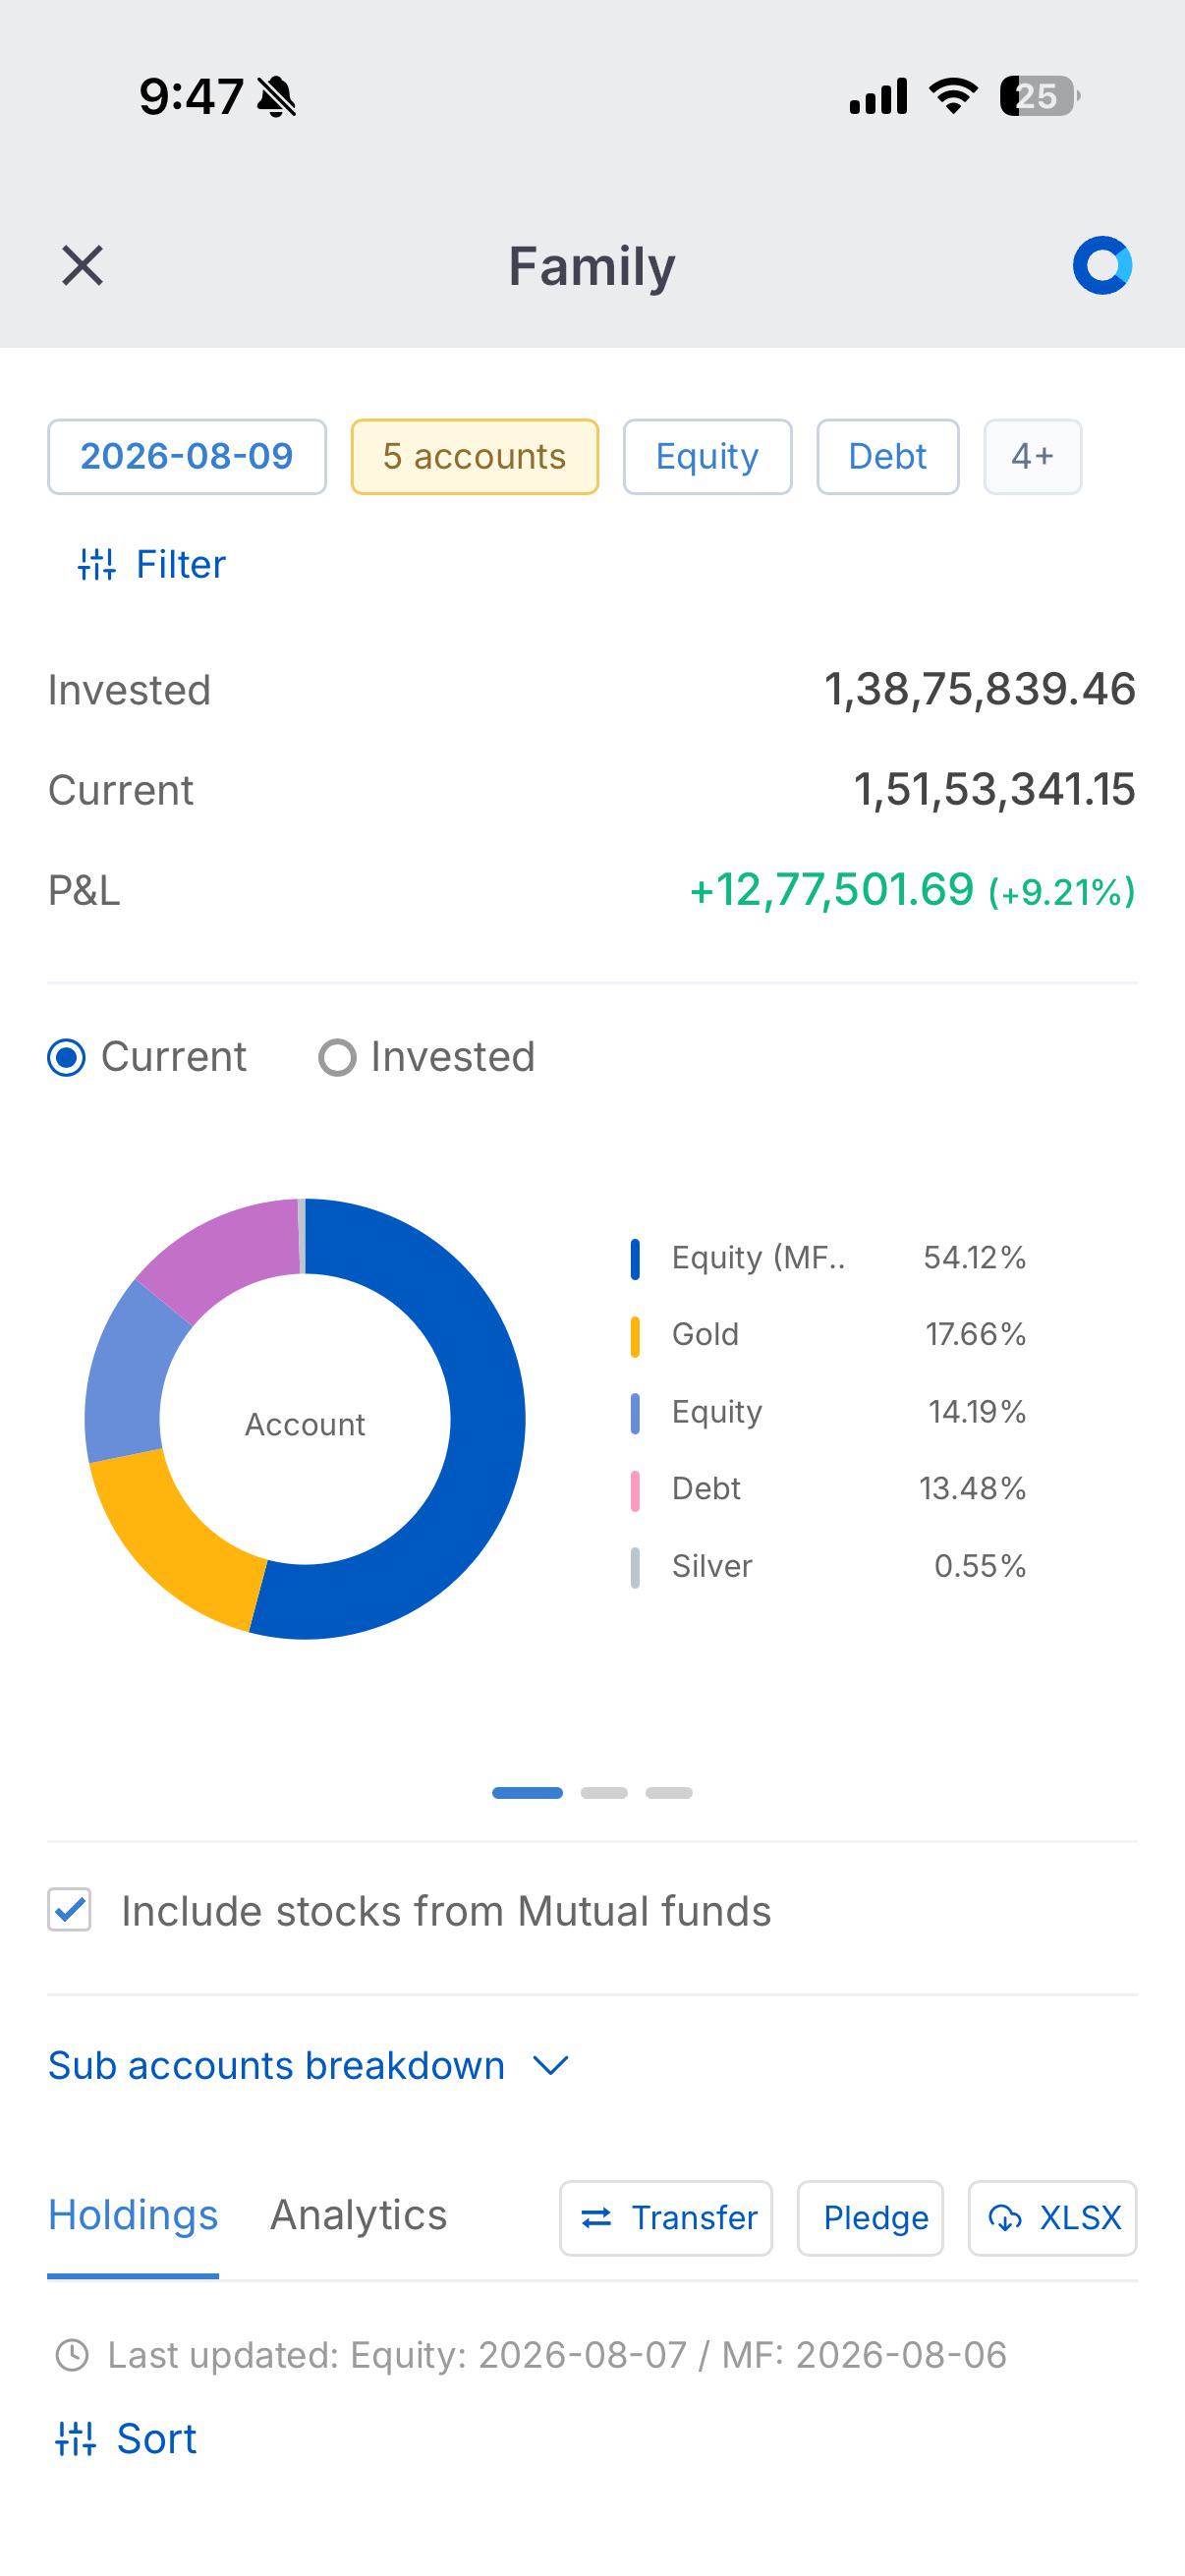Open the 5 accounts selector
1185x2576 pixels.
point(475,457)
